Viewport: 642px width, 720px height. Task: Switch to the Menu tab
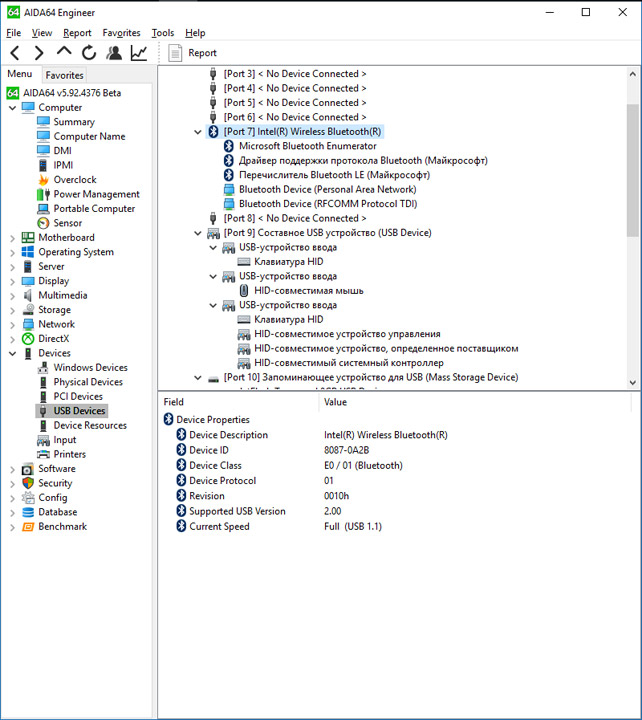point(20,74)
